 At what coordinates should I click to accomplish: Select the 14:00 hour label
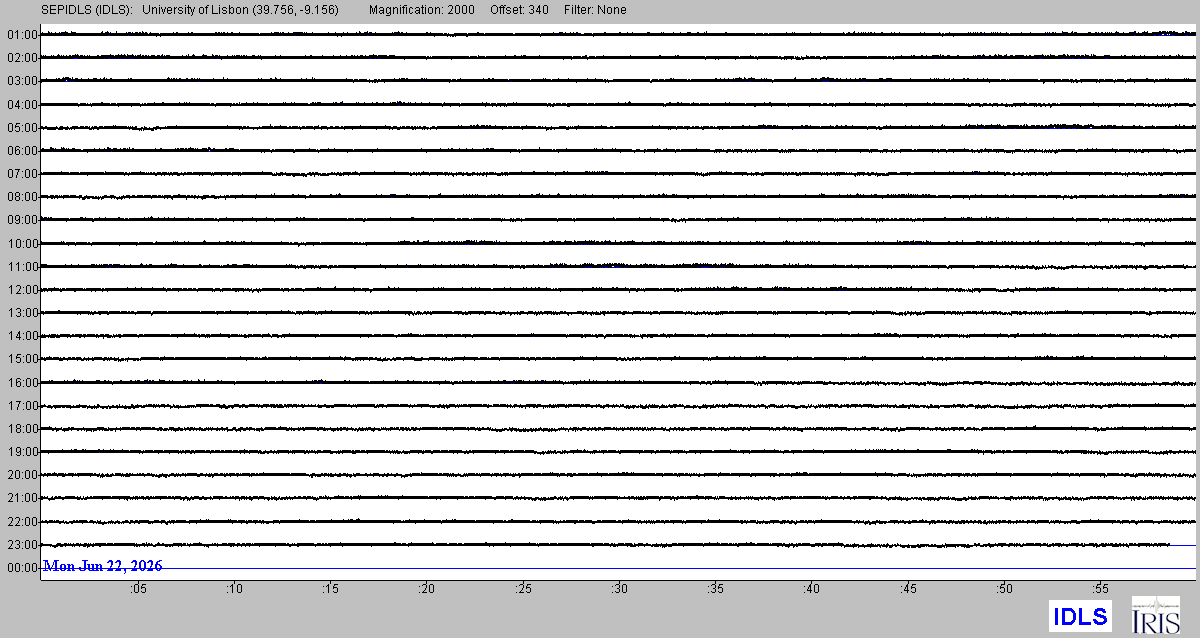pyautogui.click(x=22, y=336)
